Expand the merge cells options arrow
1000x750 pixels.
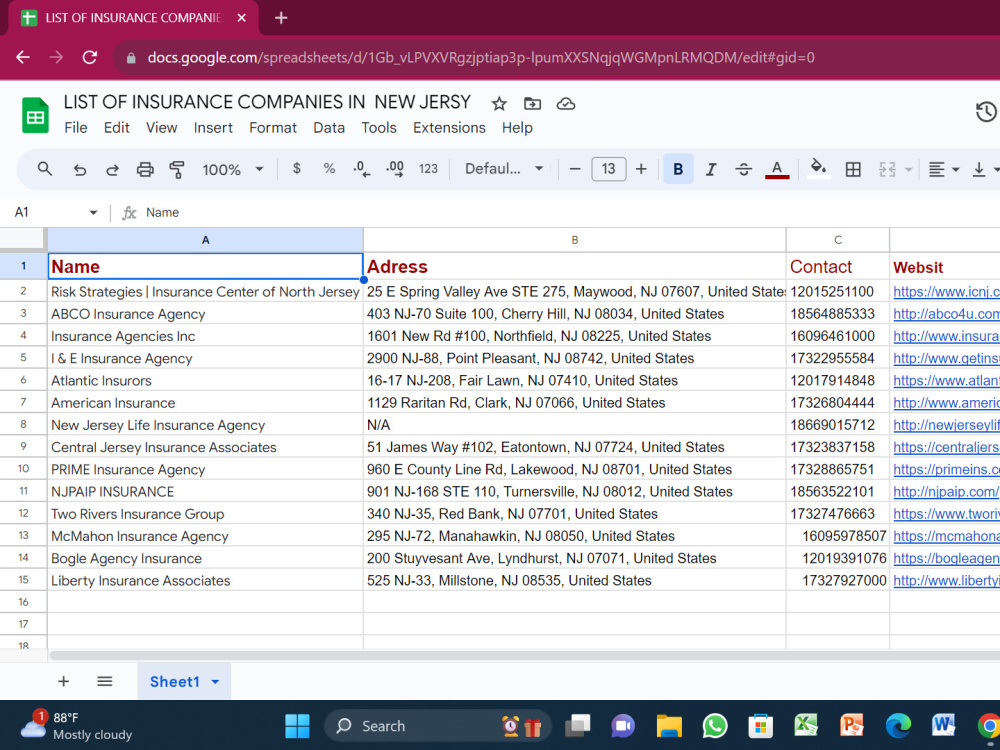[909, 170]
